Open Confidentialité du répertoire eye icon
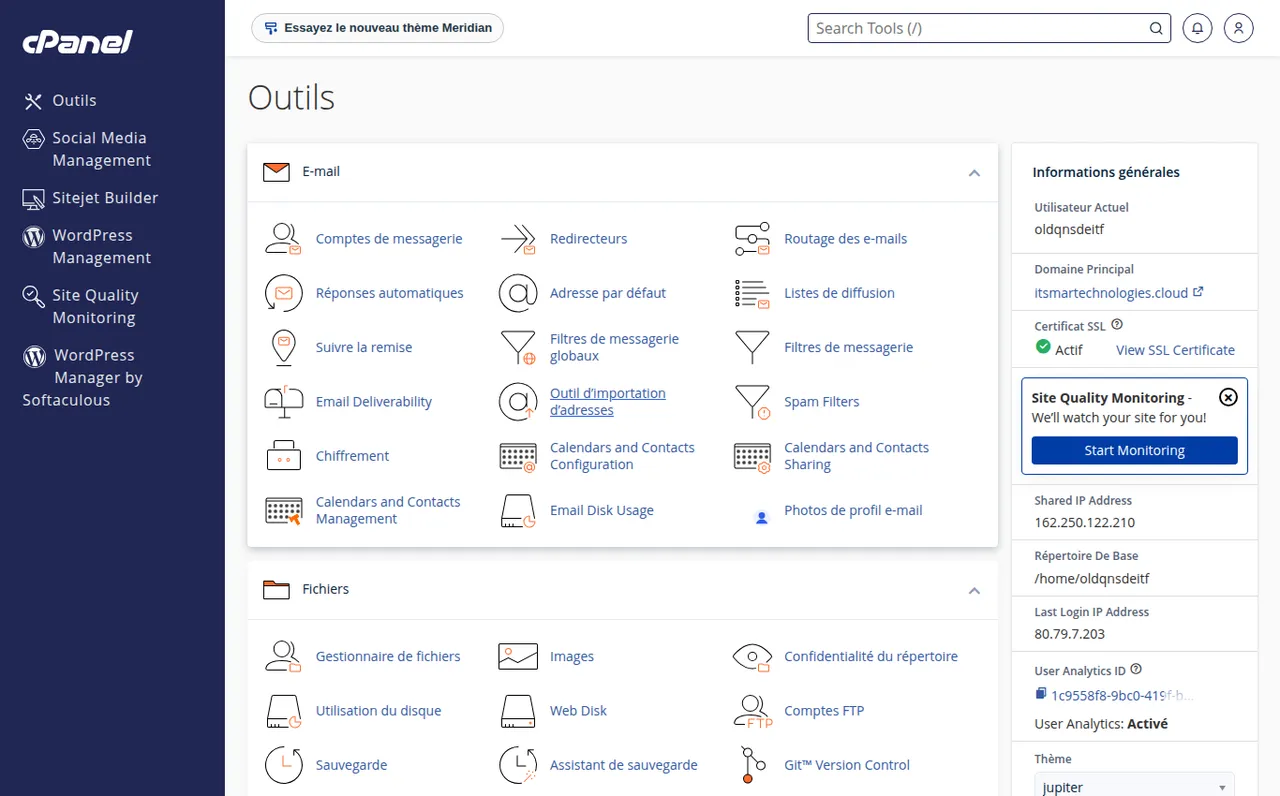The width and height of the screenshot is (1280, 796). (752, 656)
